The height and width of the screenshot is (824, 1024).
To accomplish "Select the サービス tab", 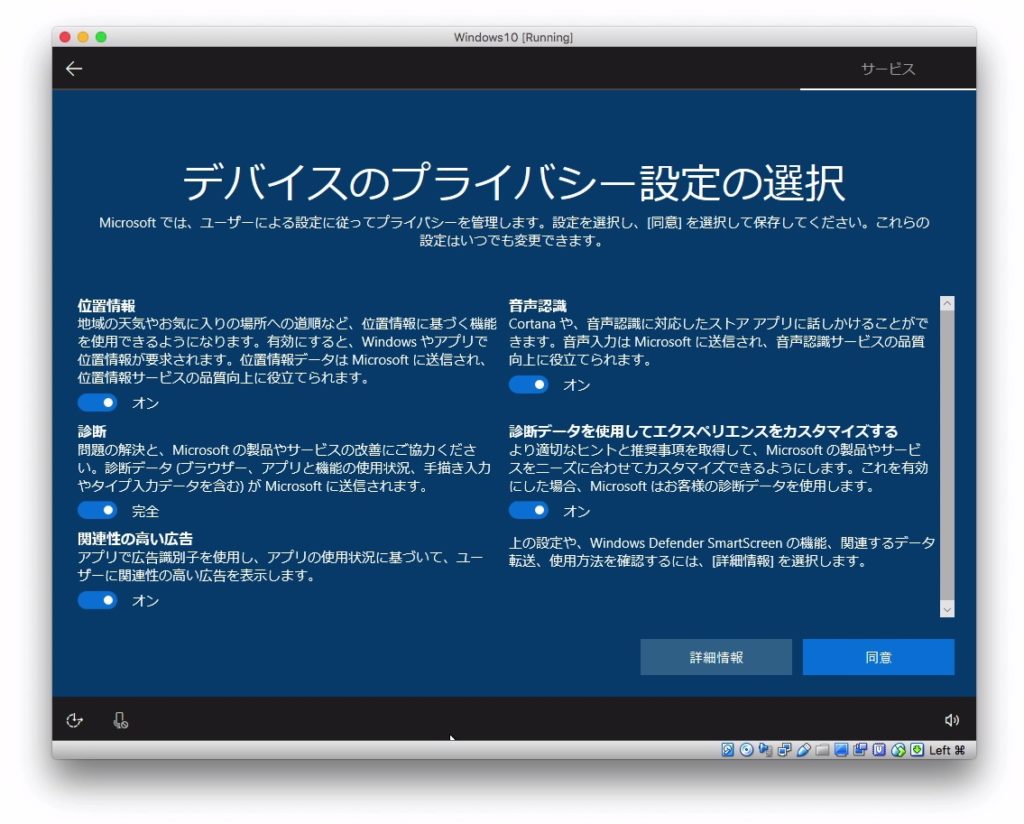I will pyautogui.click(x=888, y=69).
